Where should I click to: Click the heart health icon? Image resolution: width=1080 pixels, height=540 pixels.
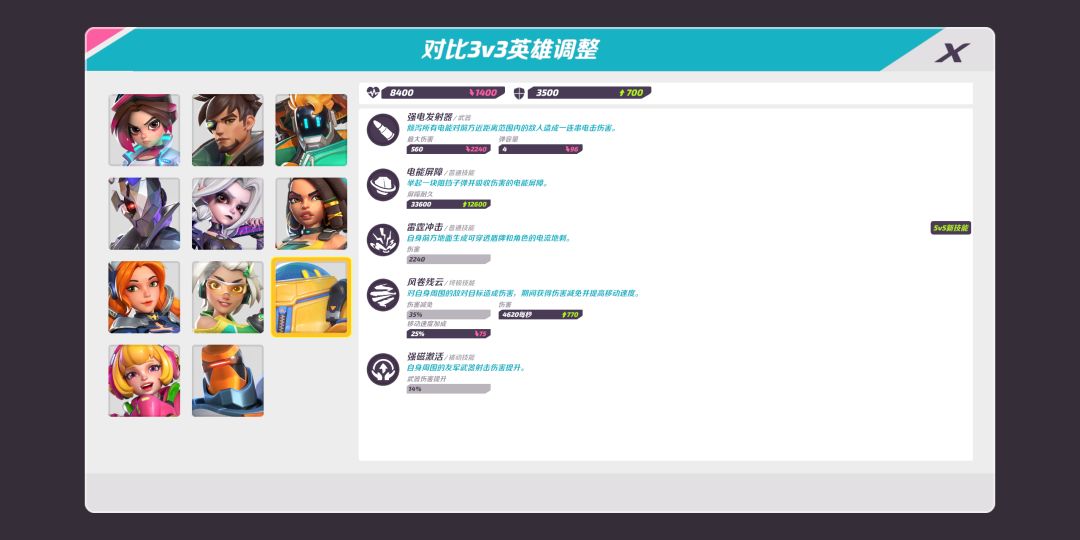tap(373, 92)
